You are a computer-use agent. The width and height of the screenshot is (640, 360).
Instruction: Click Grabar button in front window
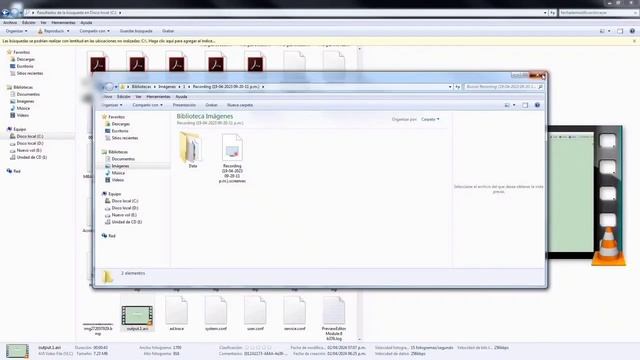pos(211,105)
